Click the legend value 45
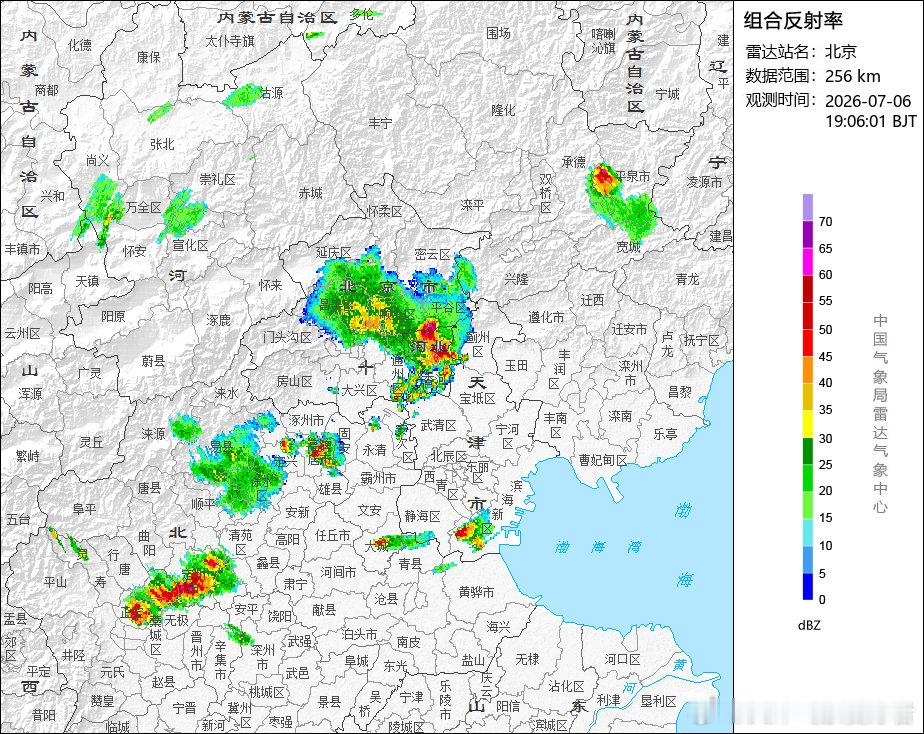Screen dimensions: 924x734 (x=826, y=357)
